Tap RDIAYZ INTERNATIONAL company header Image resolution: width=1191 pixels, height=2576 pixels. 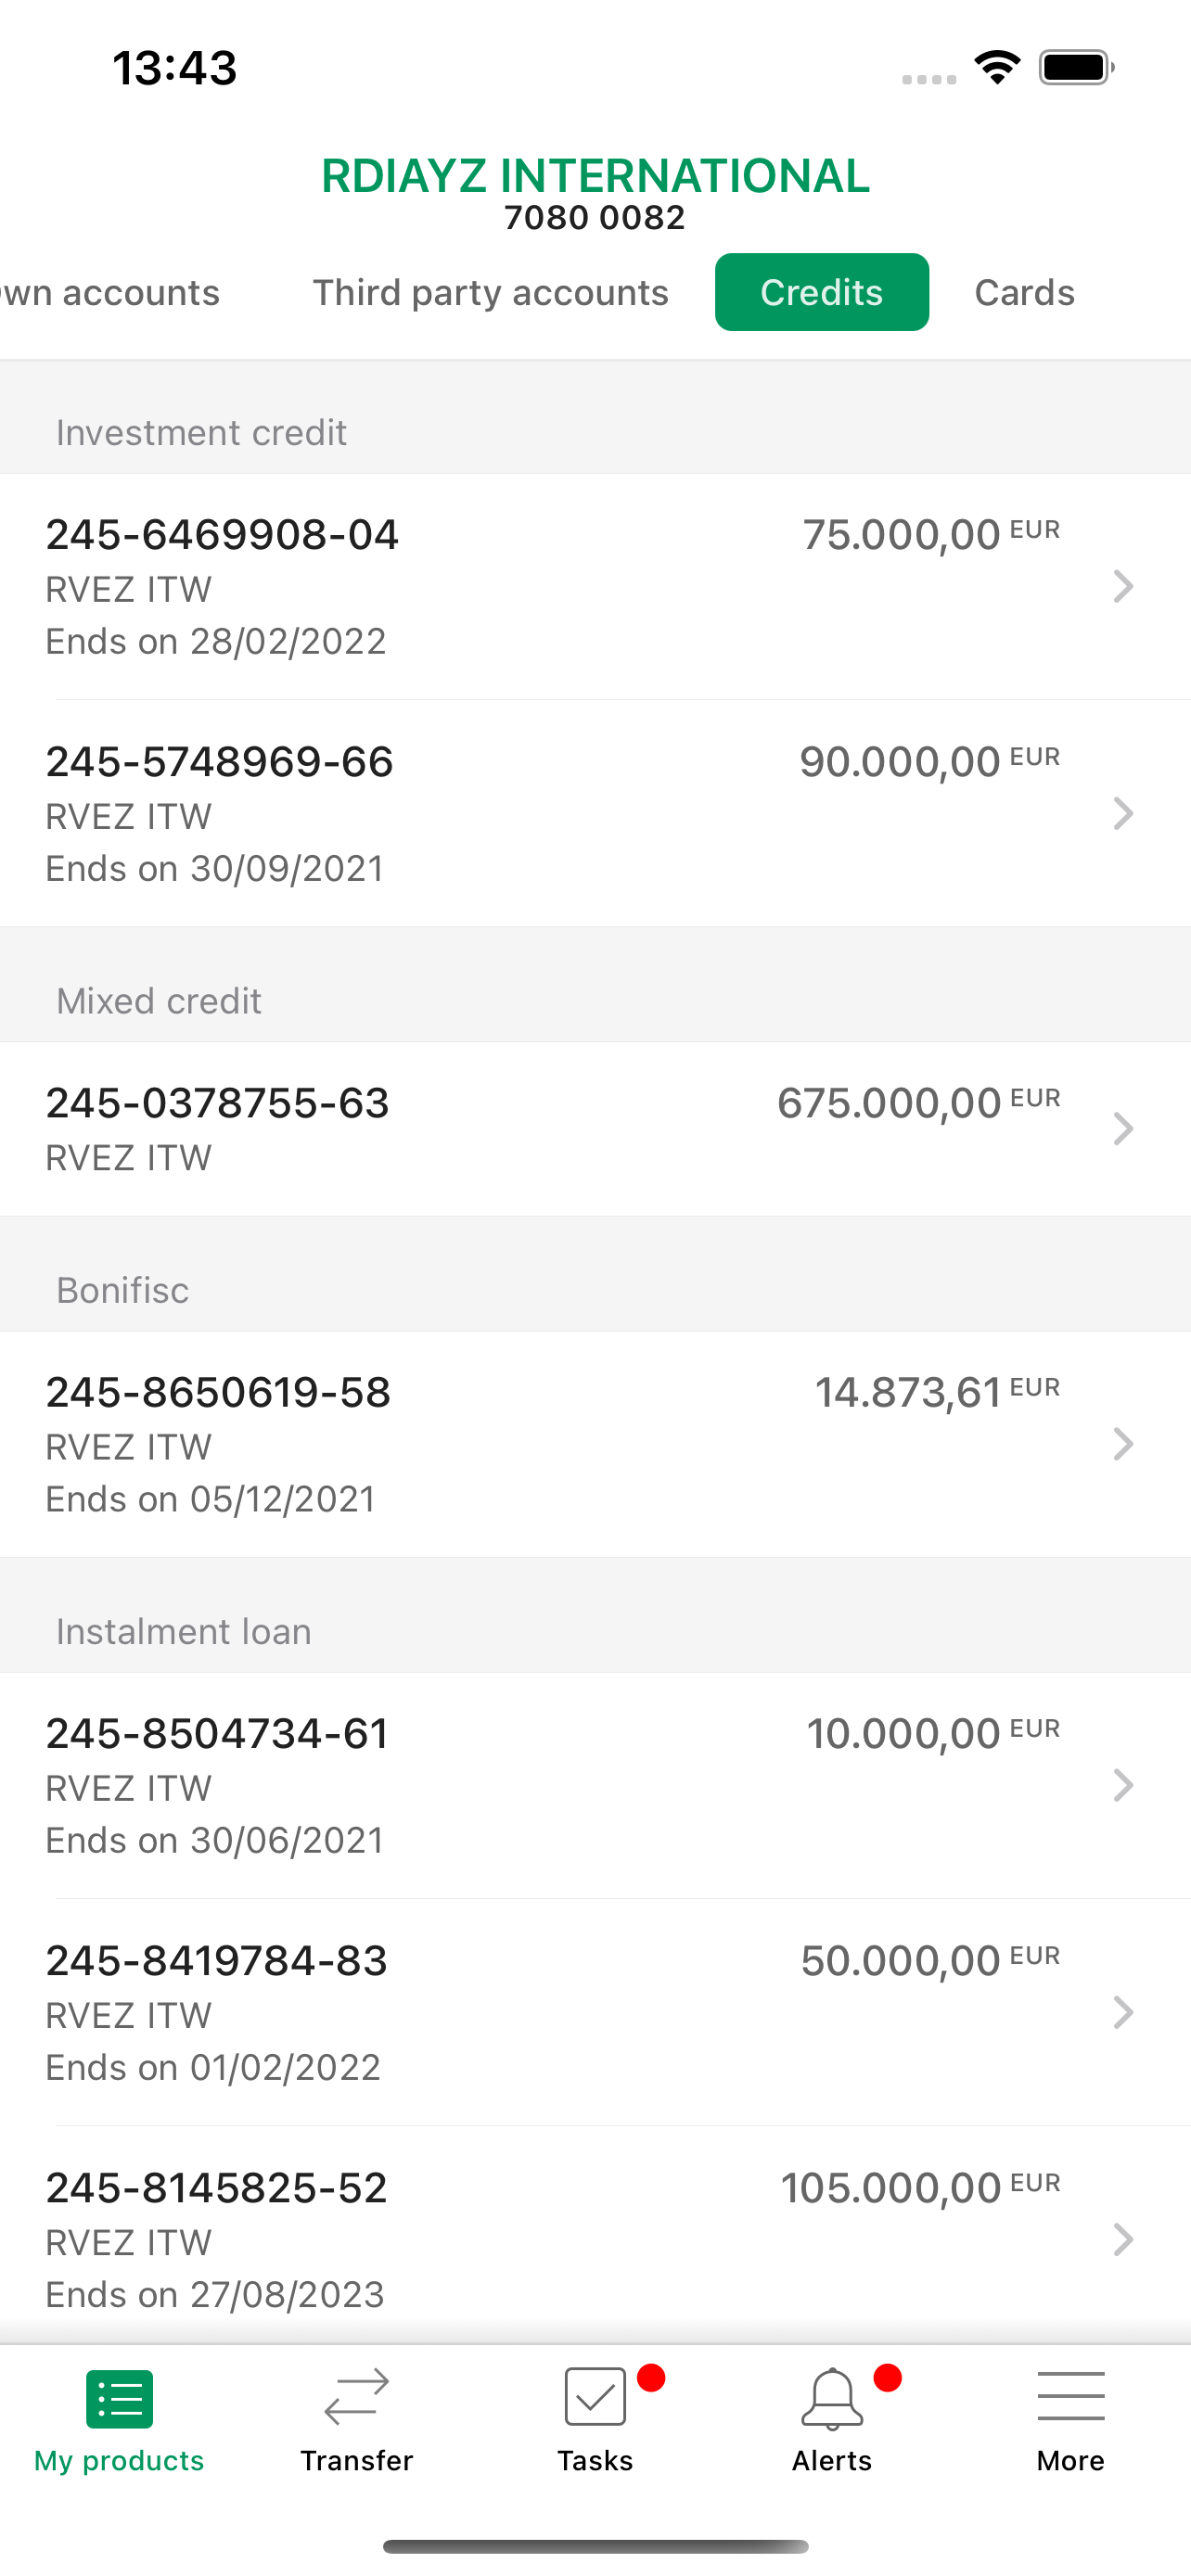tap(595, 176)
